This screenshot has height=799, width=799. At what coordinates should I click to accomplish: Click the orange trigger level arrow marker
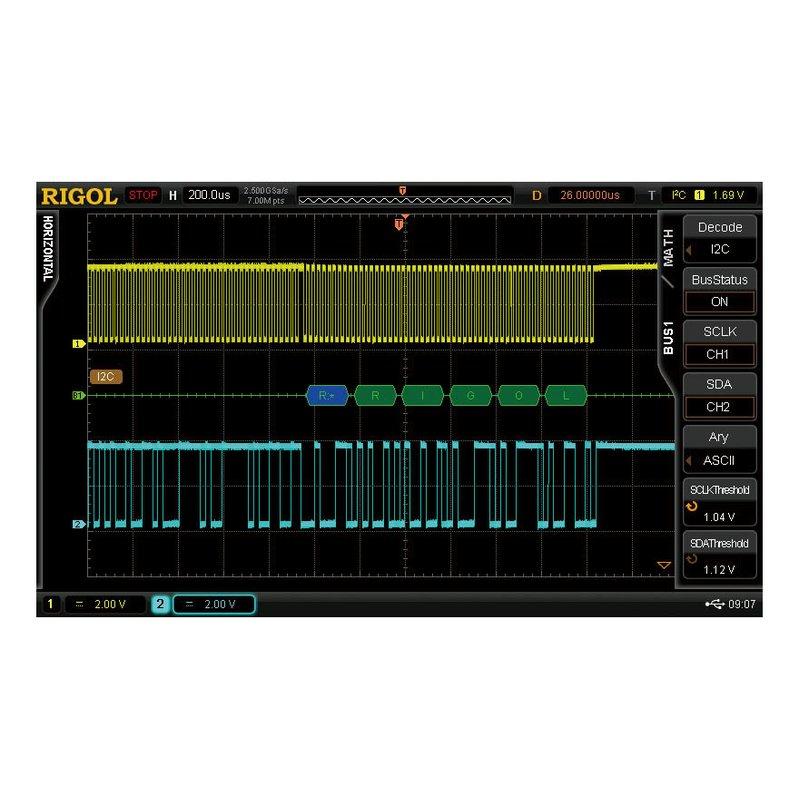pyautogui.click(x=664, y=565)
